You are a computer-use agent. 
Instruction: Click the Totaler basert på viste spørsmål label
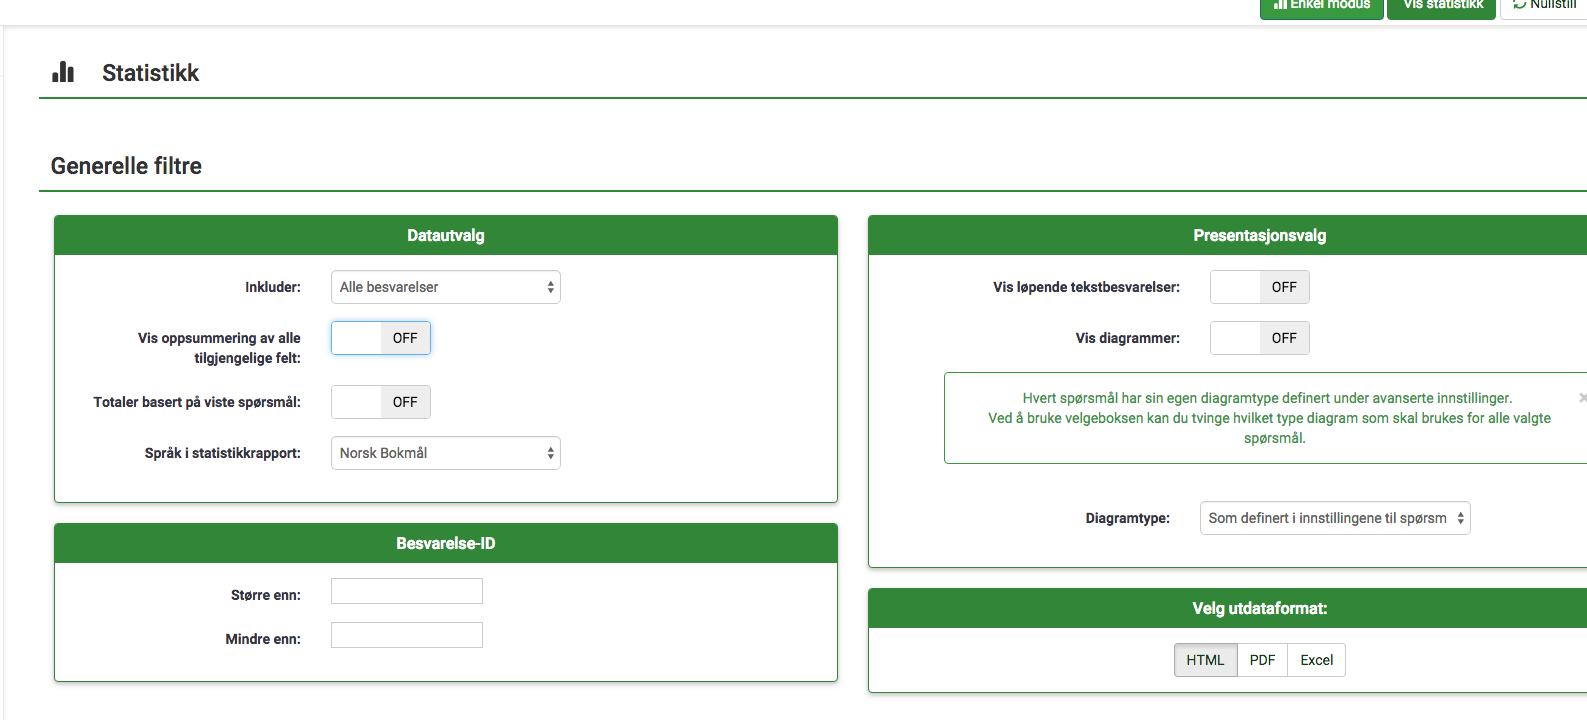pos(197,402)
